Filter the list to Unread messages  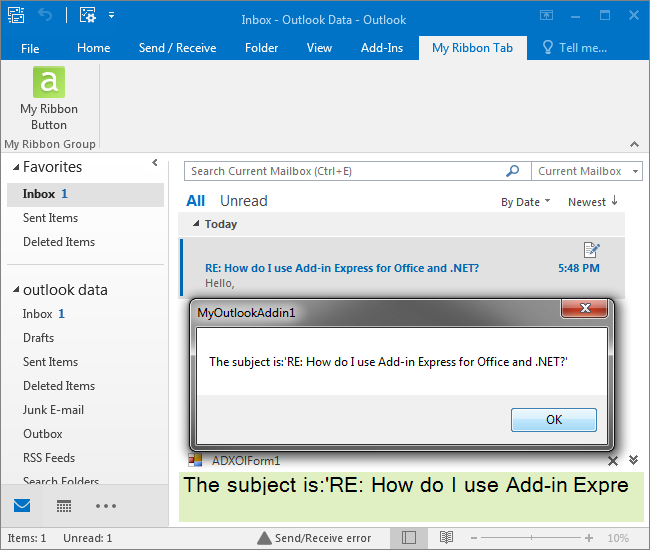coord(244,201)
